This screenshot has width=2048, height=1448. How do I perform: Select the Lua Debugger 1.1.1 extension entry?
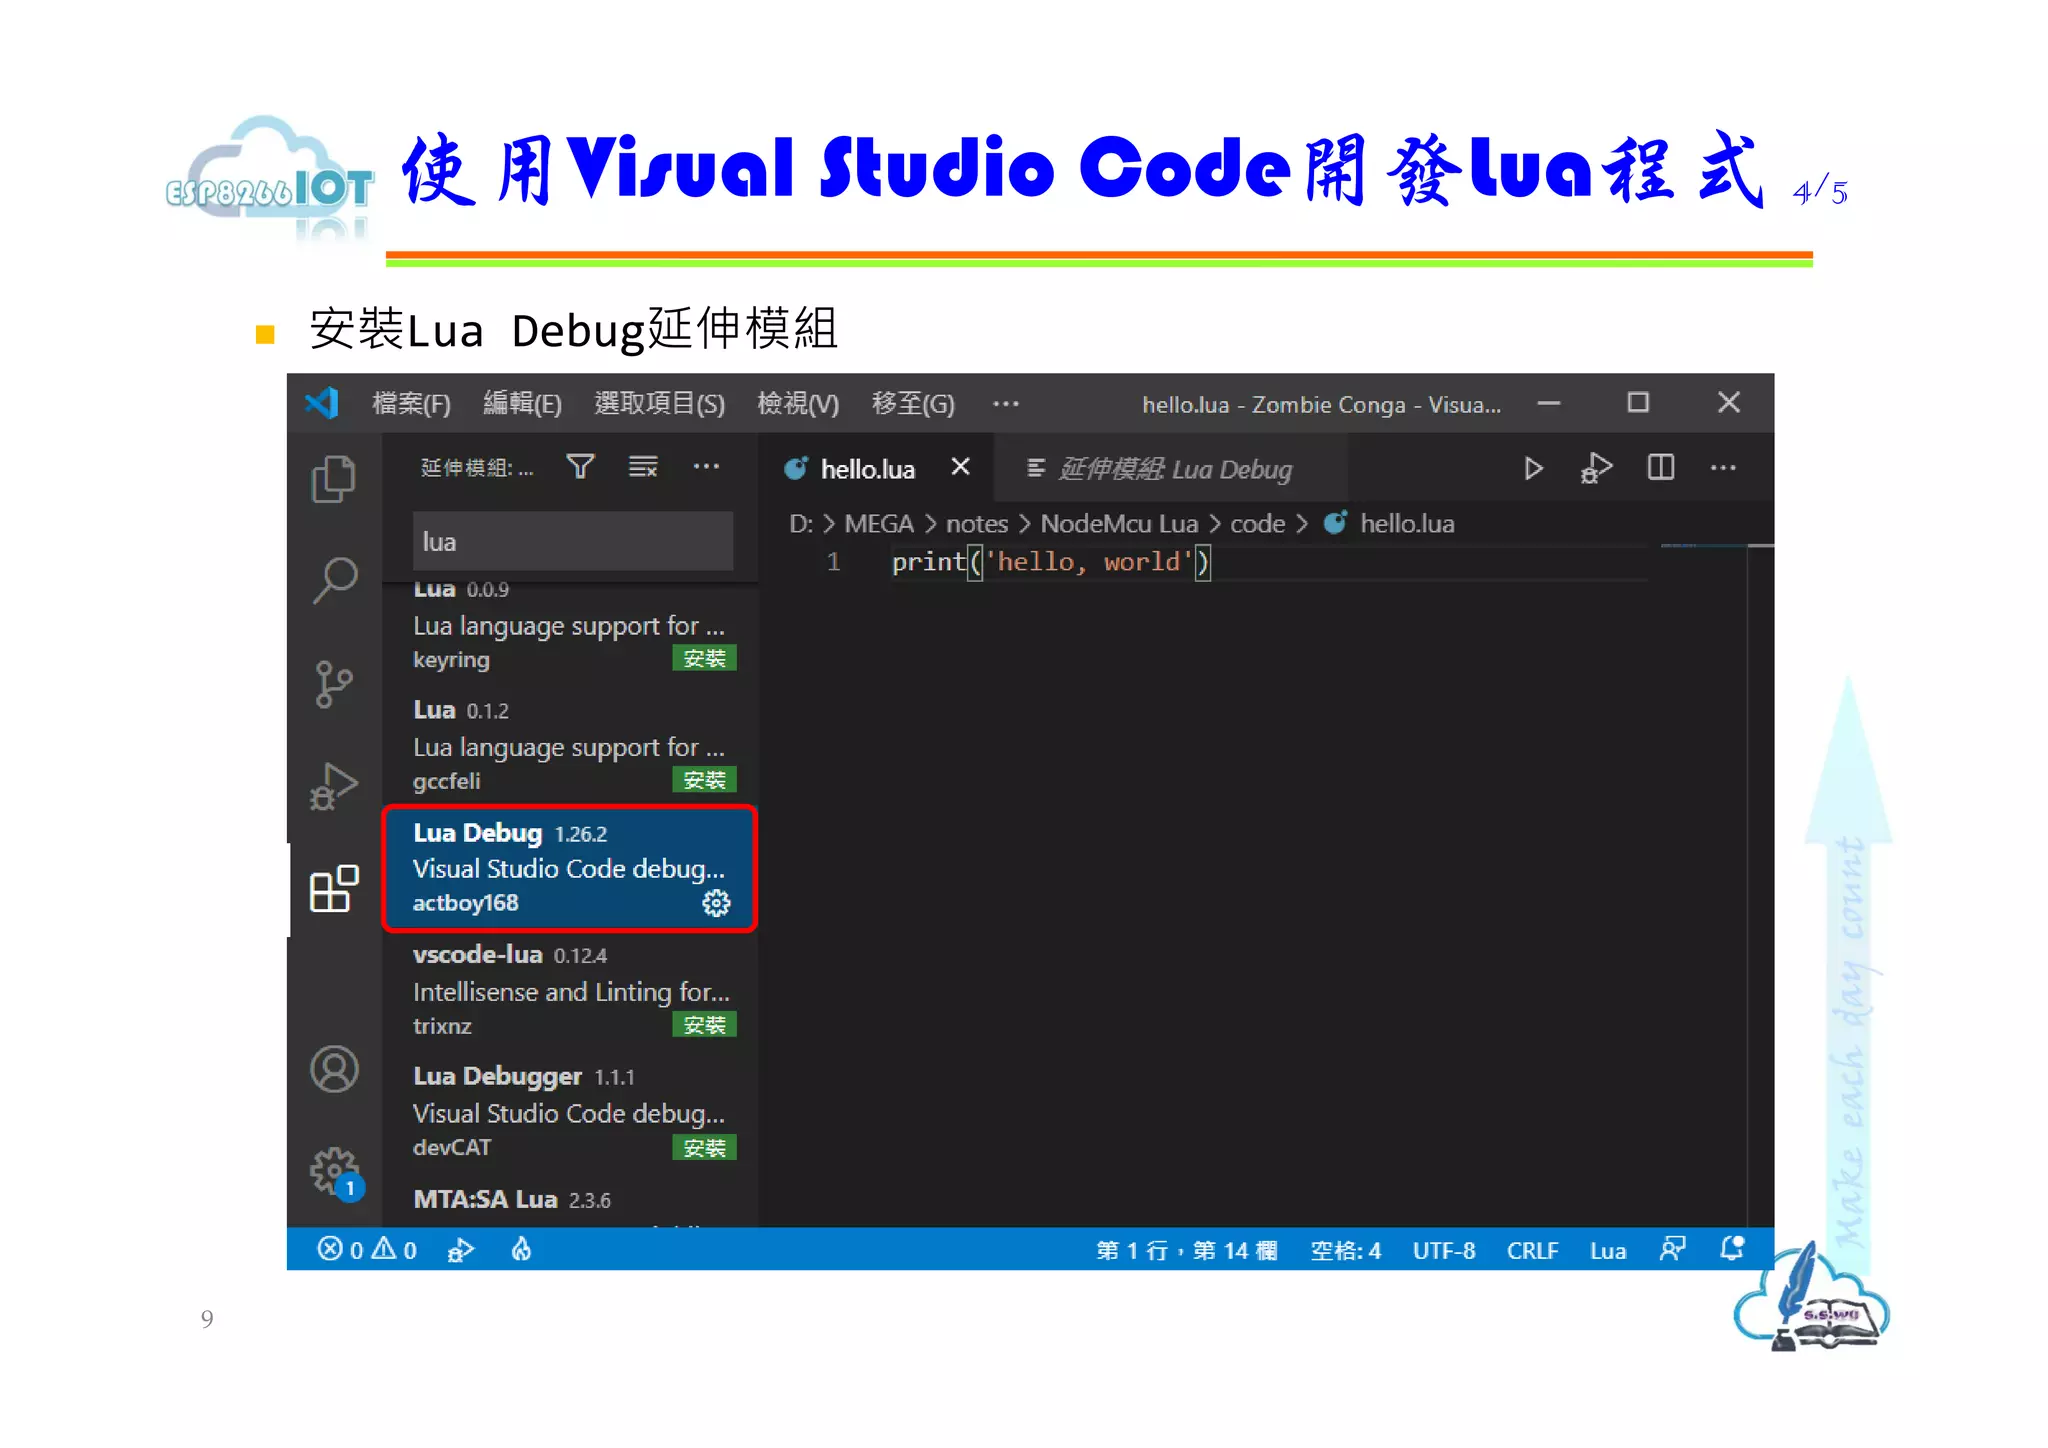(x=570, y=1113)
